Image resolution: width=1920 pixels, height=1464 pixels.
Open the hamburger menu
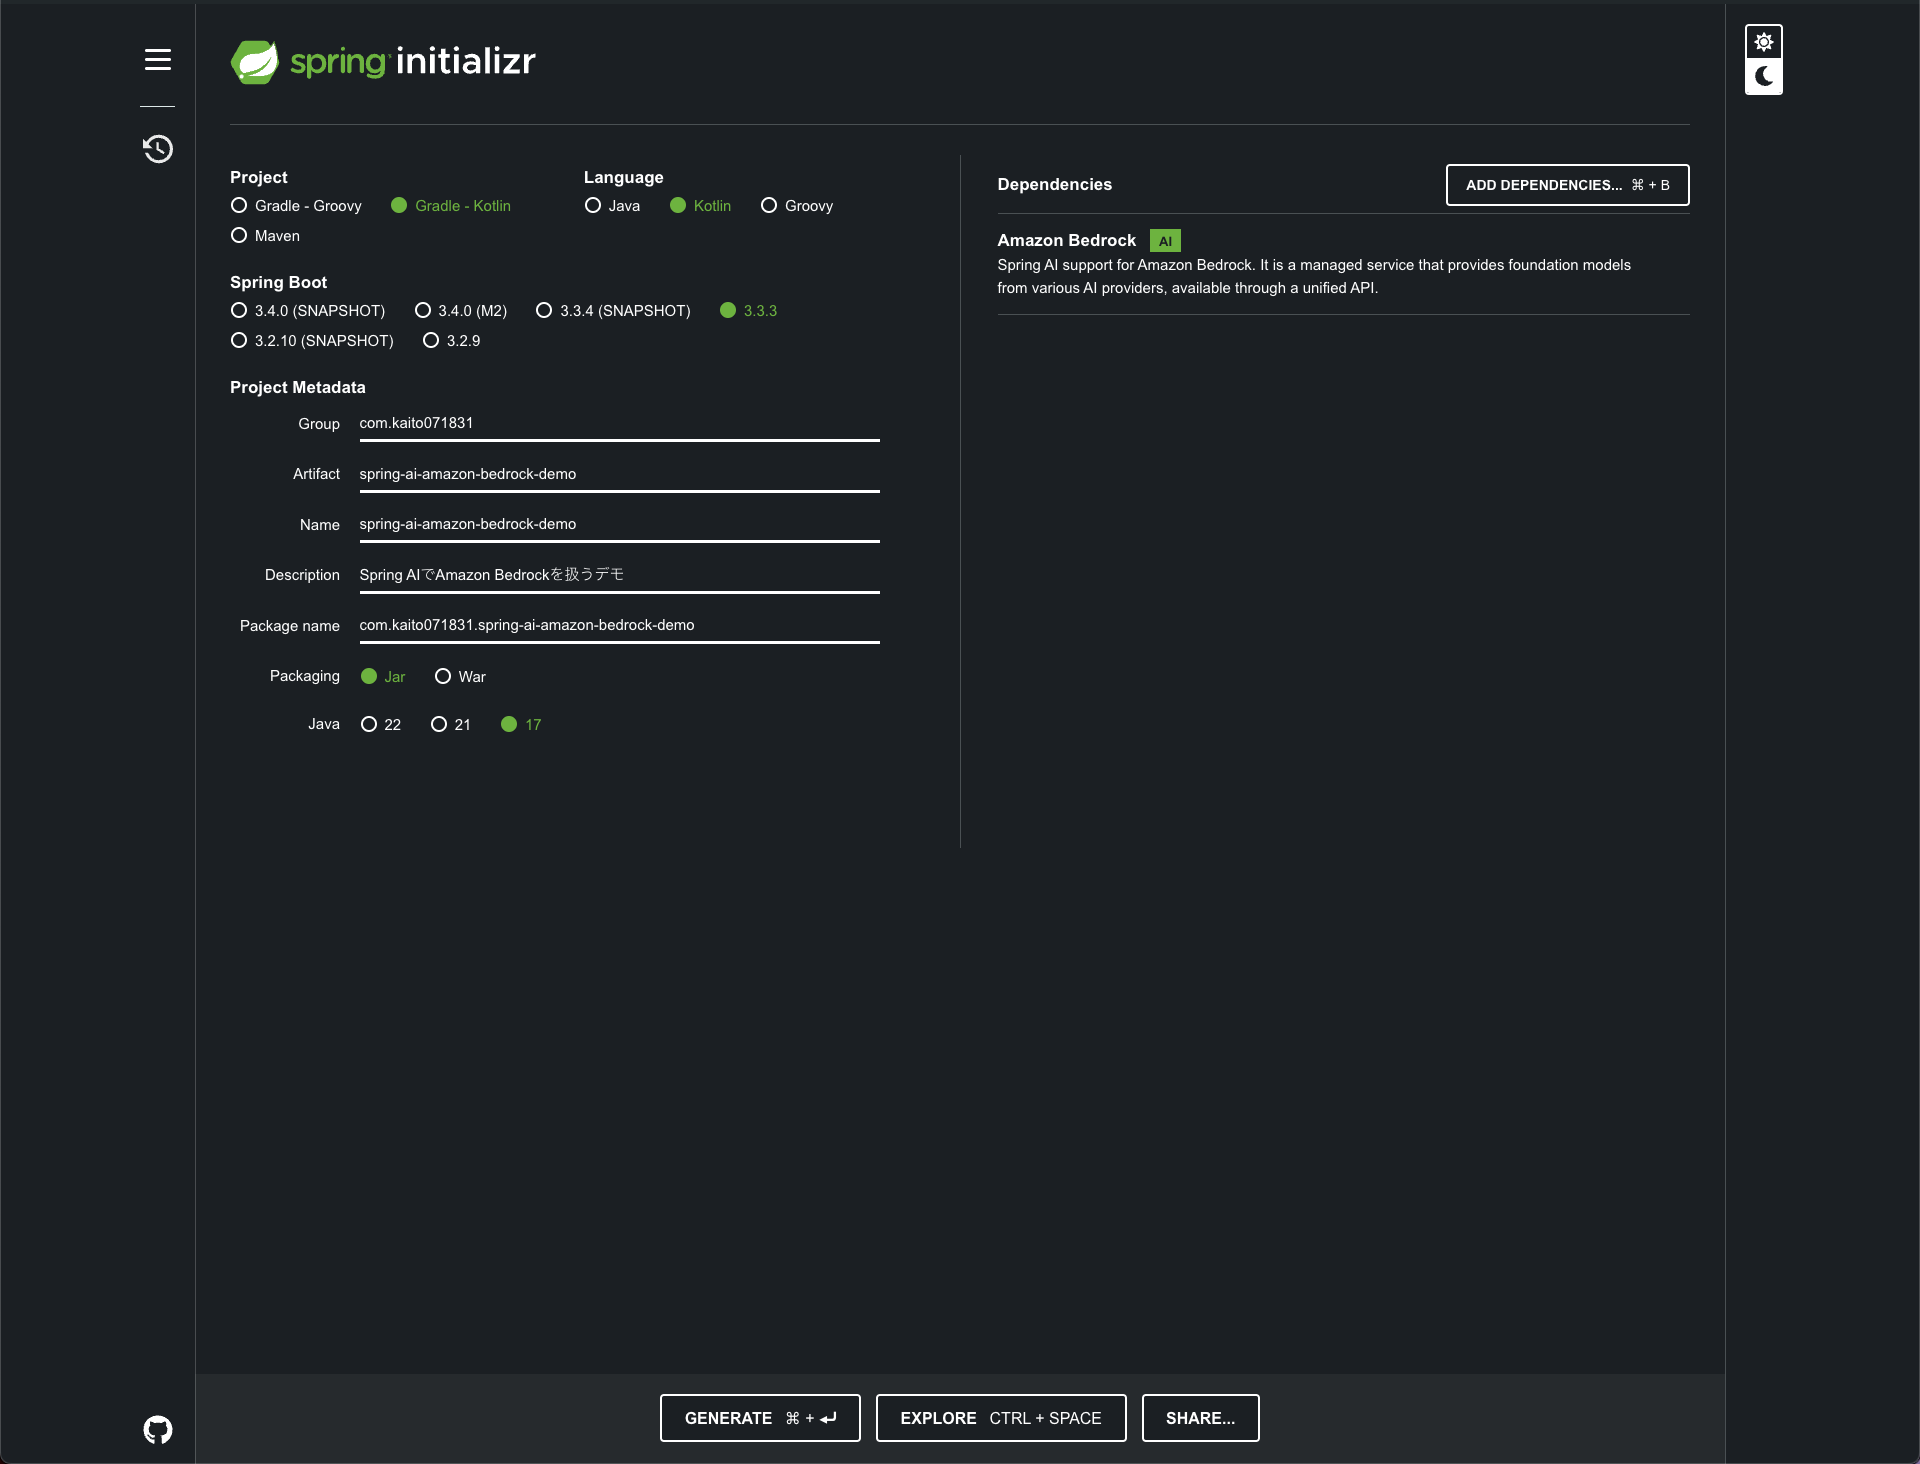coord(157,60)
